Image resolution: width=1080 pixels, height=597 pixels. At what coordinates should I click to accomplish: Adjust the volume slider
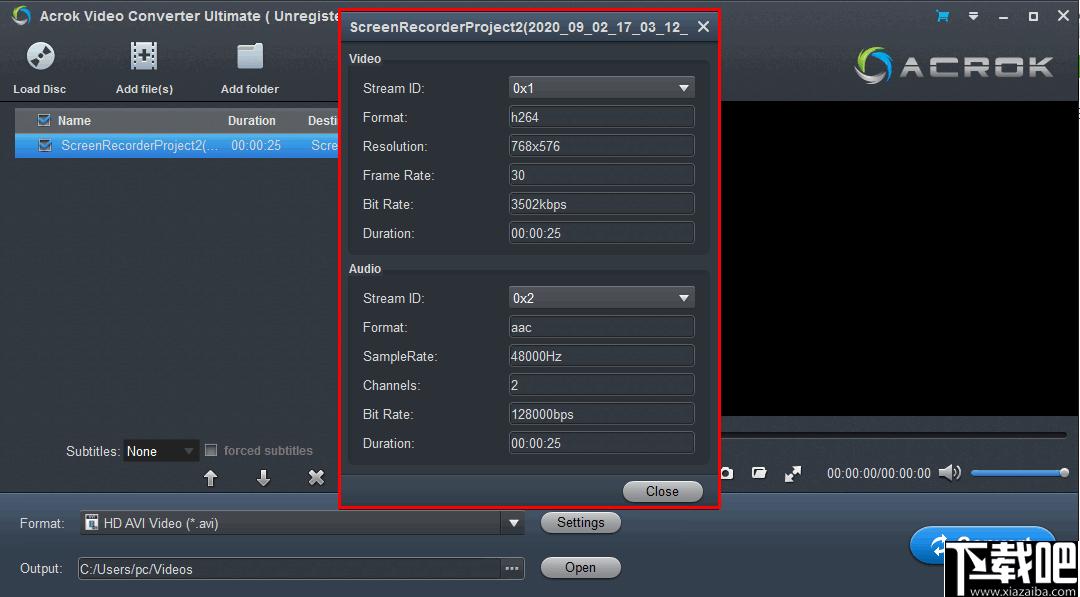tap(1020, 472)
